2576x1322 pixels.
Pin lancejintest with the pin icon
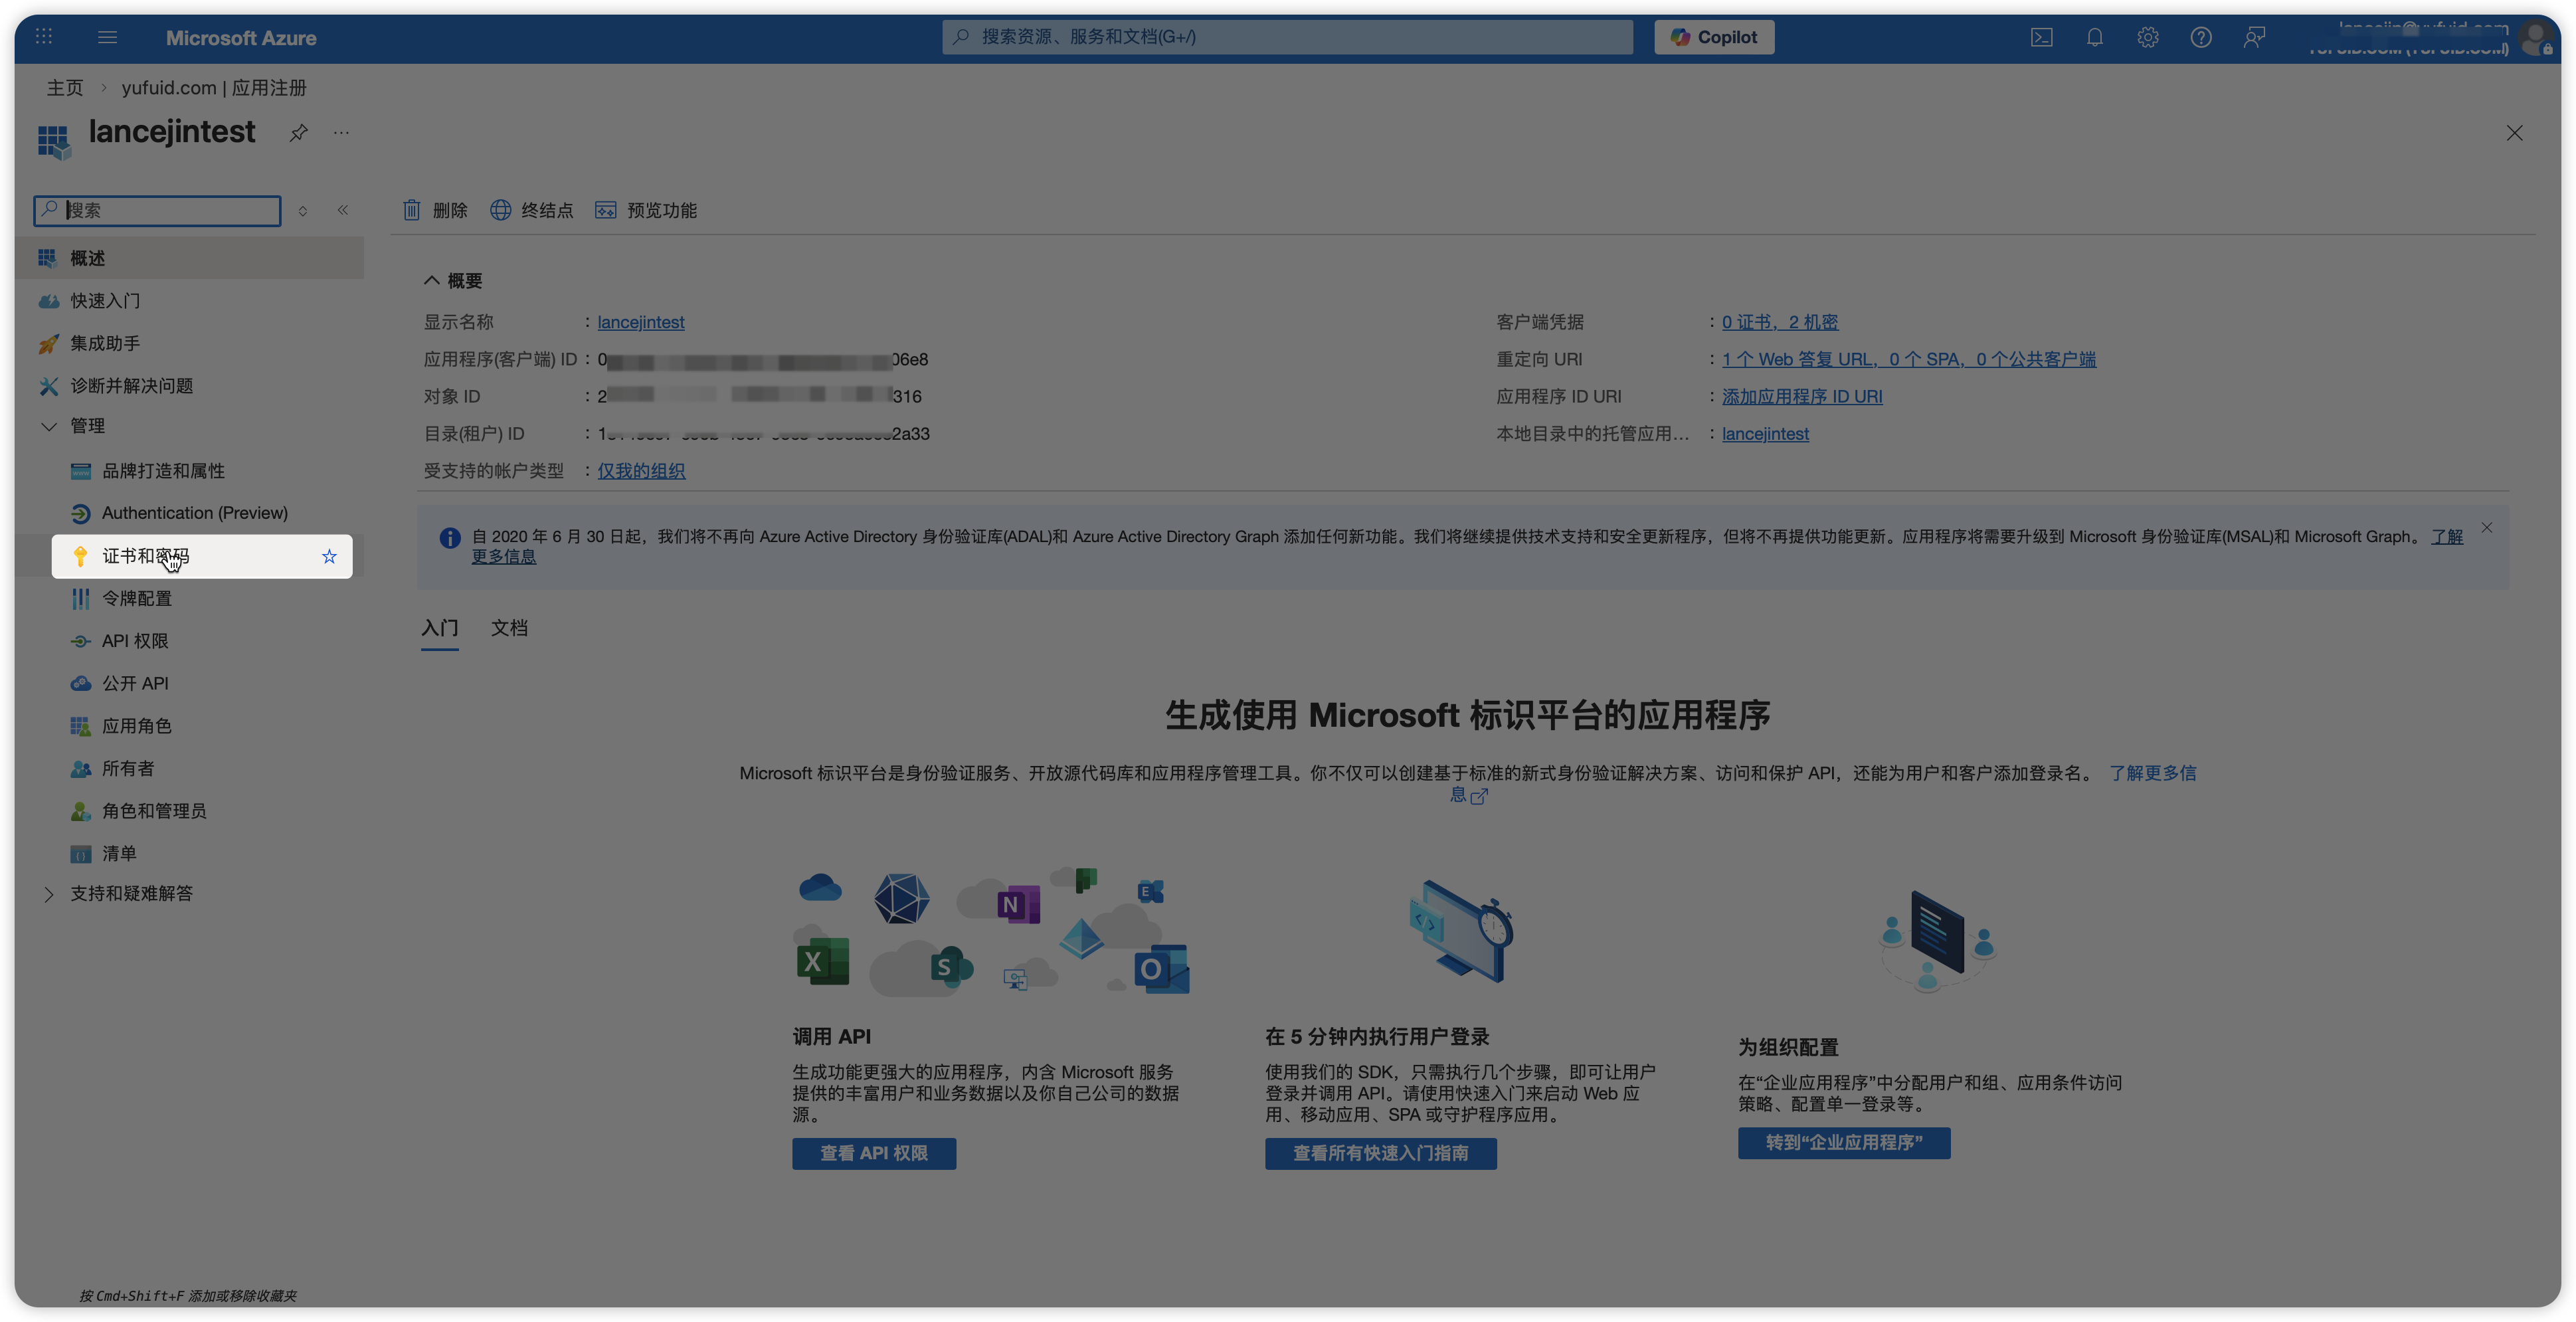click(x=298, y=133)
